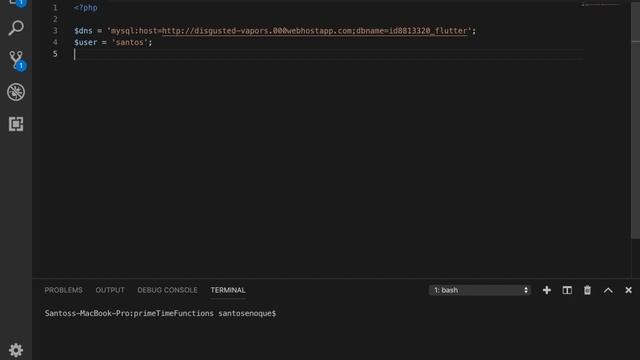Create a new terminal with plus icon
This screenshot has width=640, height=360.
point(547,290)
